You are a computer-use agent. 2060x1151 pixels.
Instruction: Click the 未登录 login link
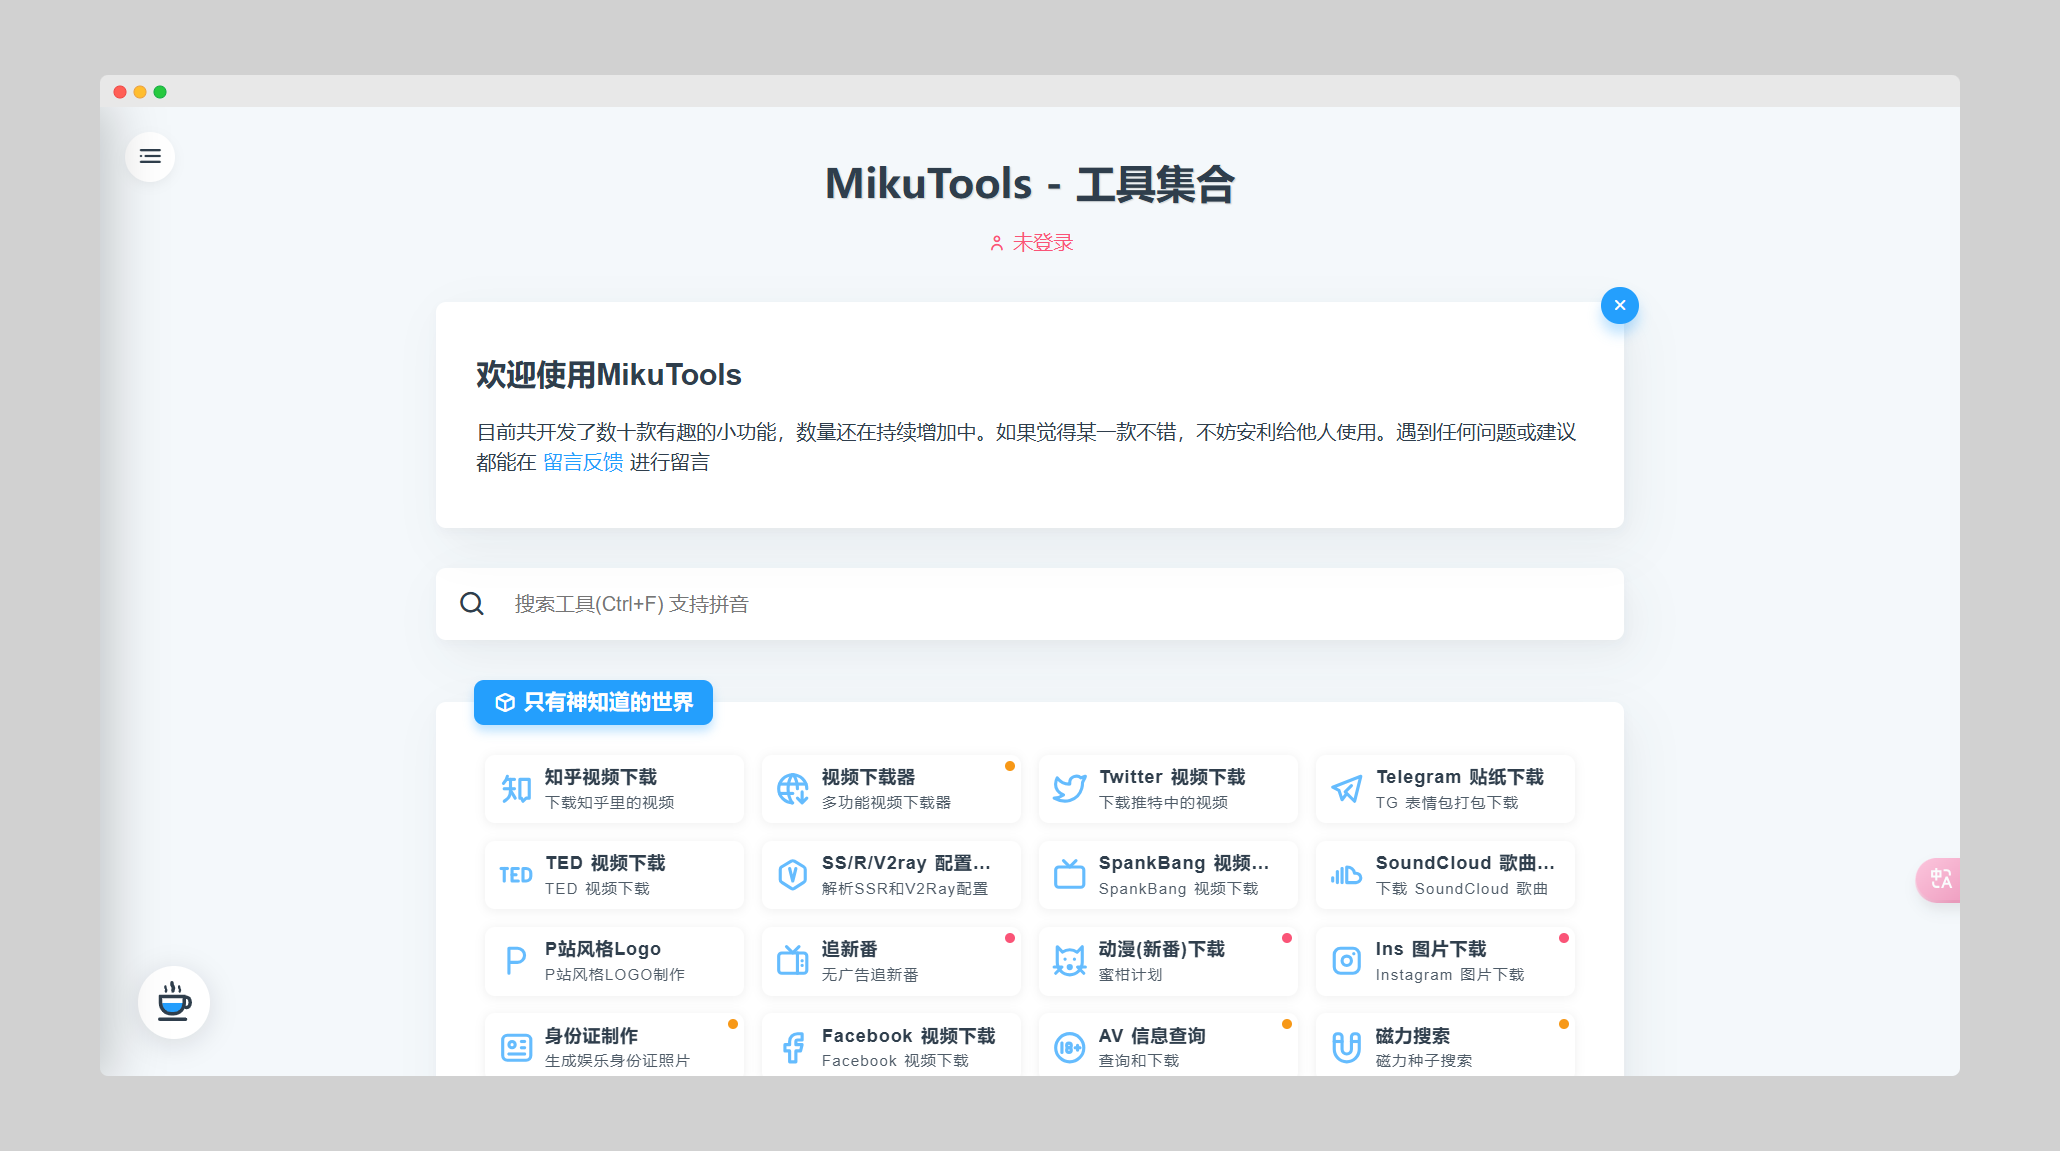[x=1043, y=243]
